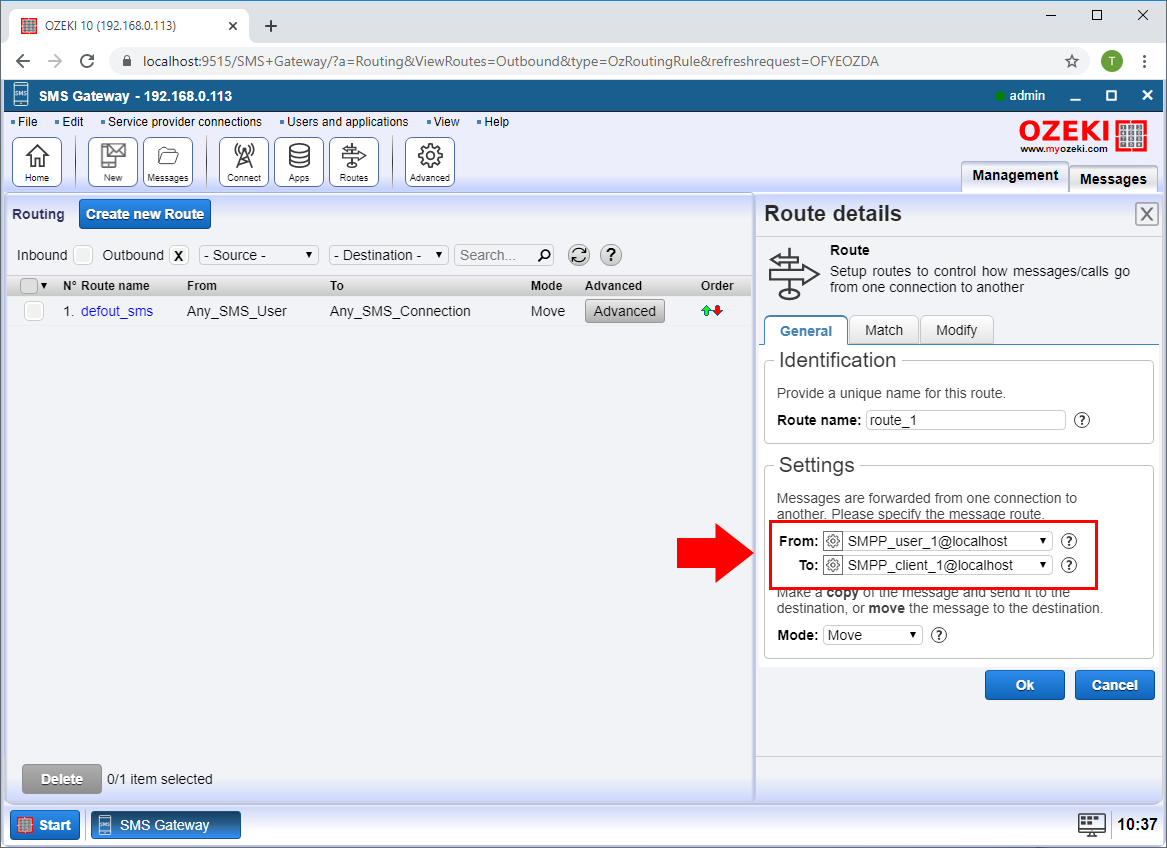Open the Routes signpost toolbar icon
Viewport: 1167px width, 848px height.
pos(354,162)
